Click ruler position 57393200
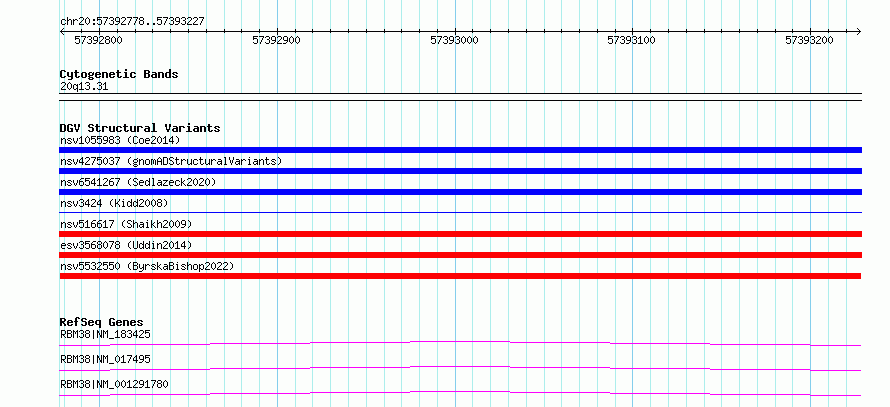 (809, 40)
